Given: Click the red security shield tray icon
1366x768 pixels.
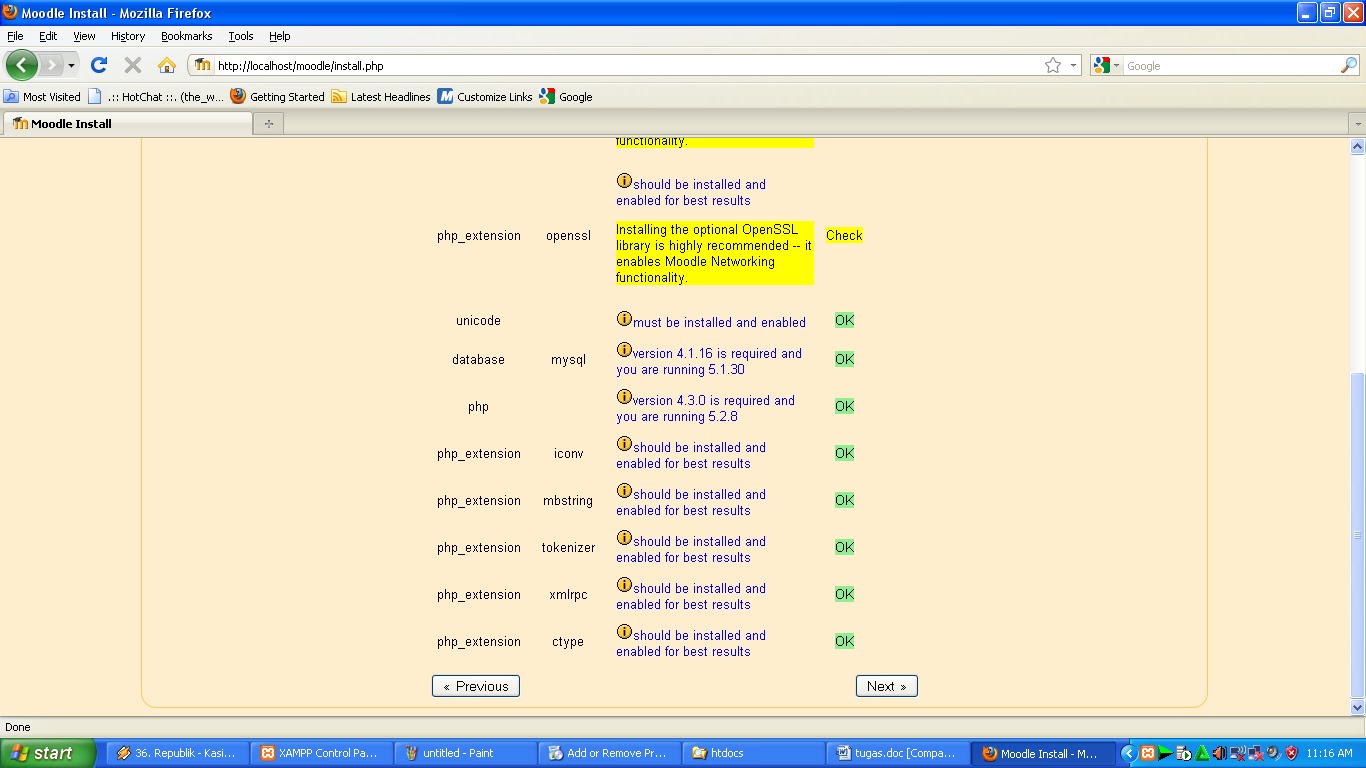Looking at the screenshot, I should (x=1291, y=753).
